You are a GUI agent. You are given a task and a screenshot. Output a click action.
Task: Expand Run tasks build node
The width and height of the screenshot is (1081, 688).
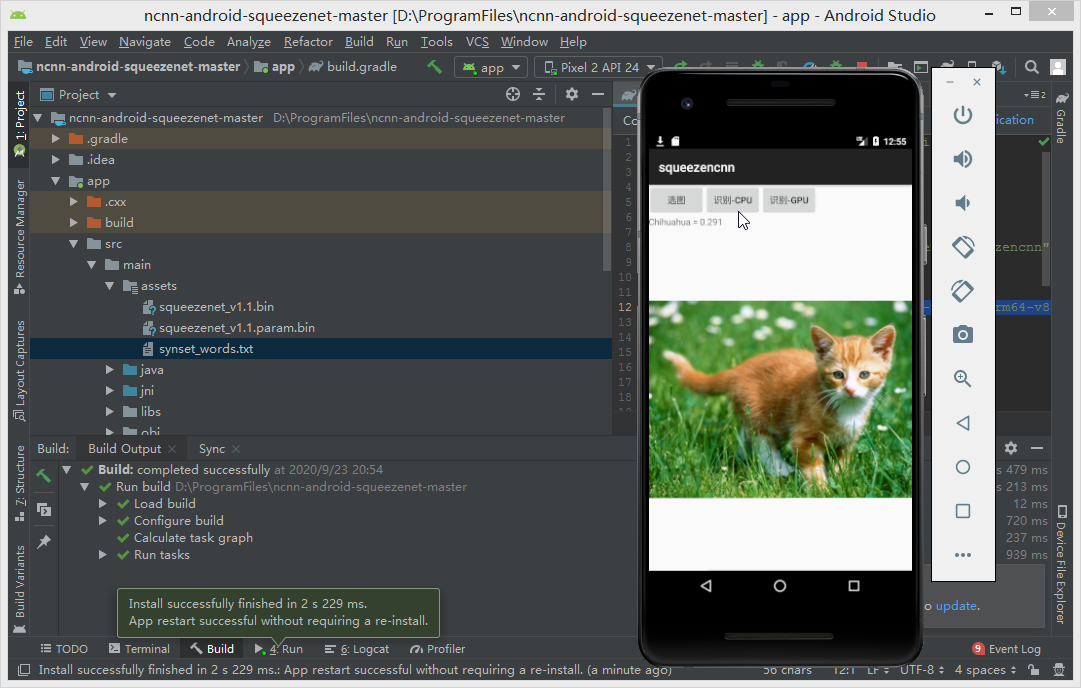(x=103, y=555)
